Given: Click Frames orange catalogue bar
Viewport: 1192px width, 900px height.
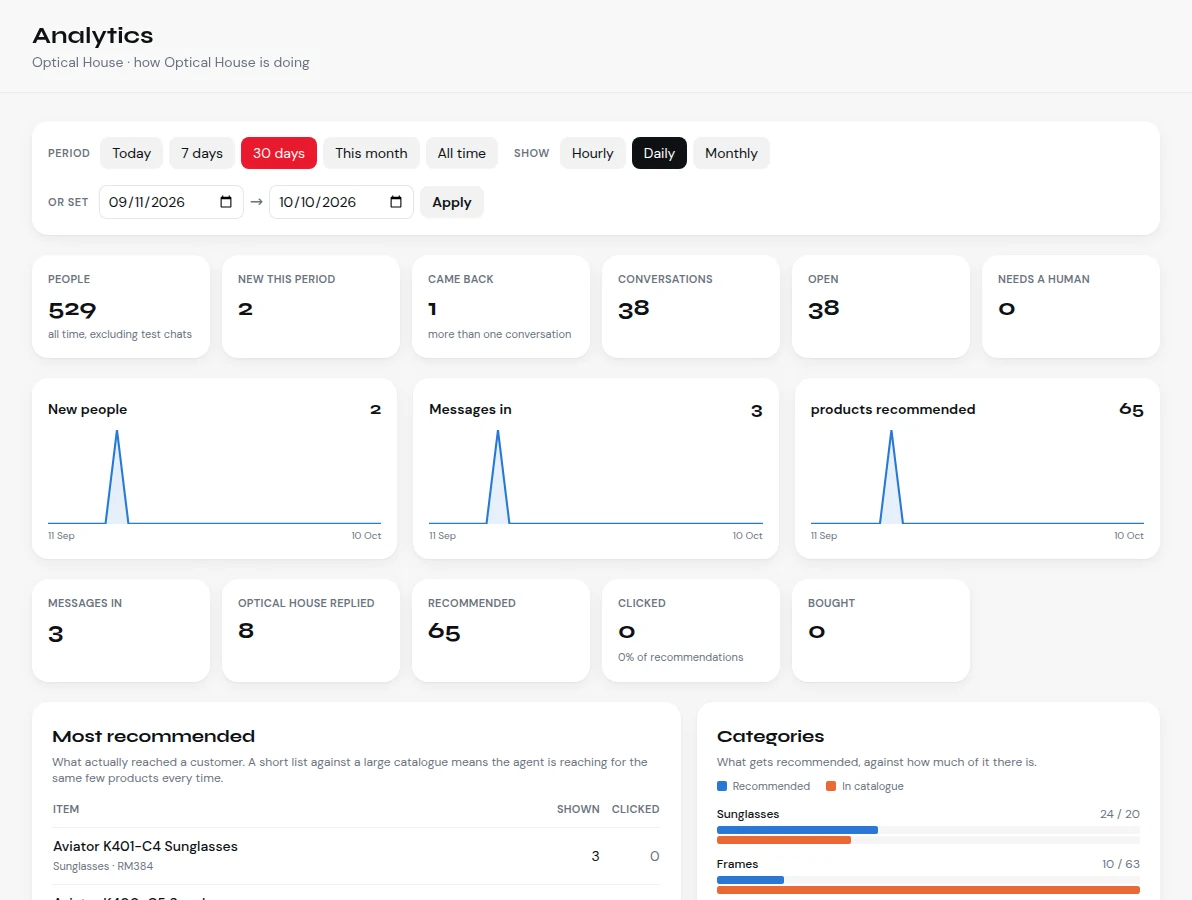Looking at the screenshot, I should [x=928, y=890].
